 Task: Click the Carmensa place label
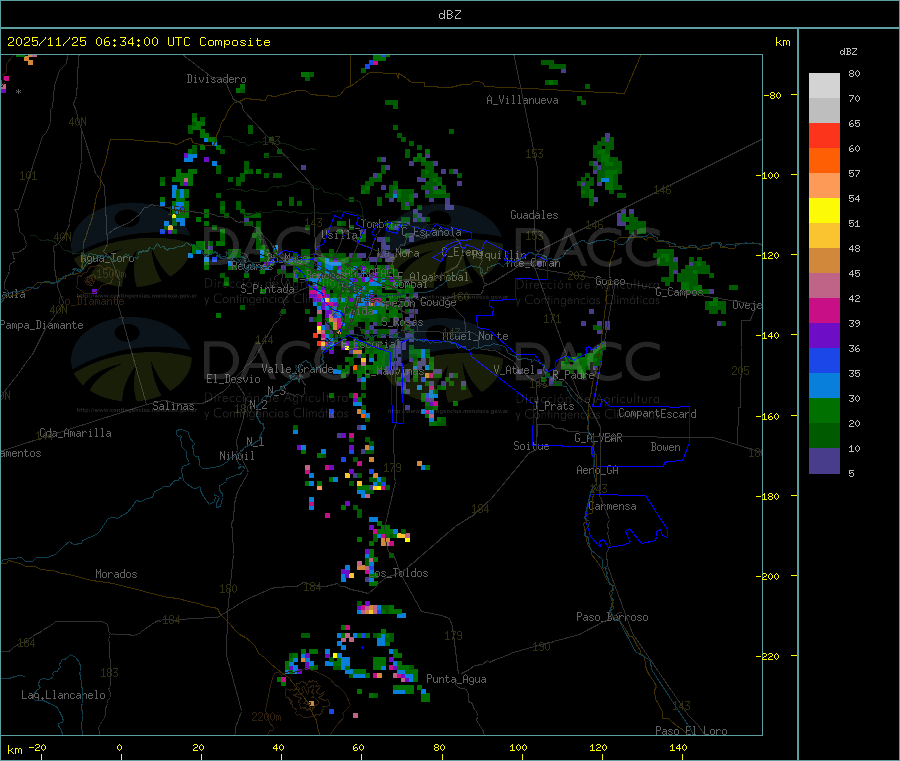pos(612,506)
